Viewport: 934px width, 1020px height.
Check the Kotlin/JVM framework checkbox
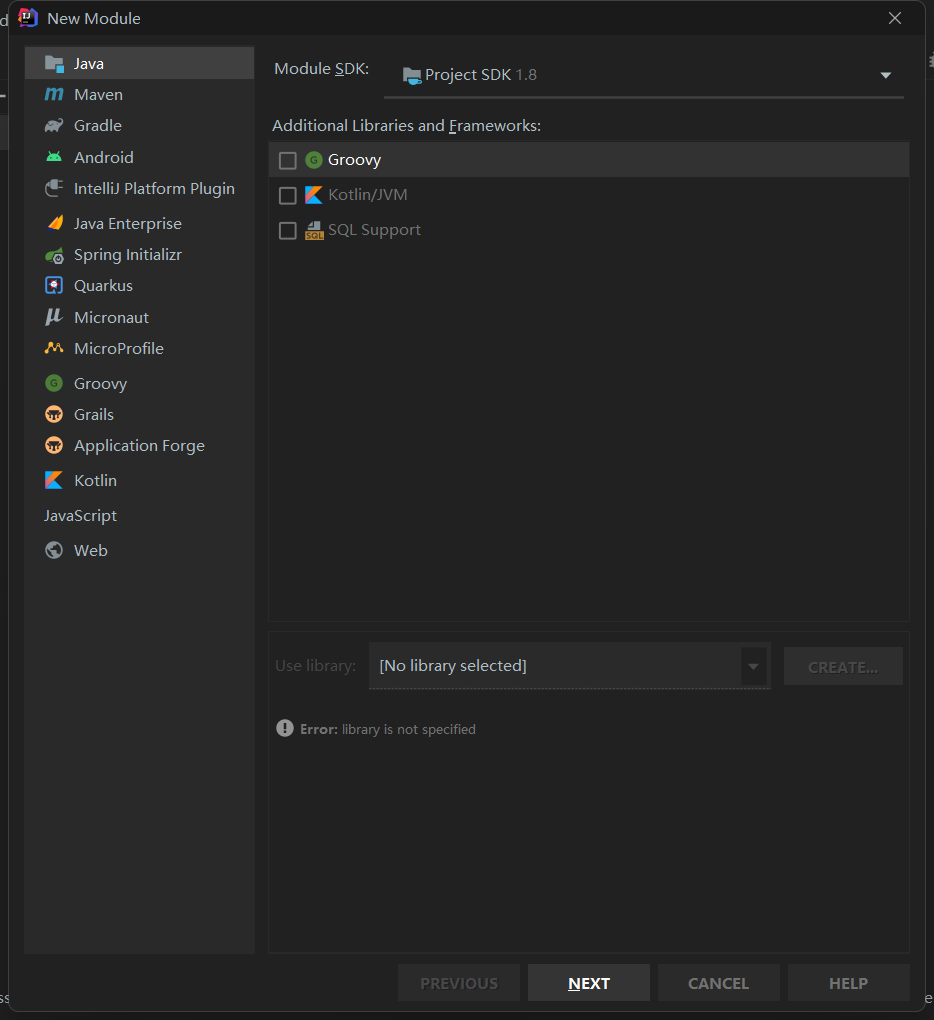pyautogui.click(x=288, y=195)
